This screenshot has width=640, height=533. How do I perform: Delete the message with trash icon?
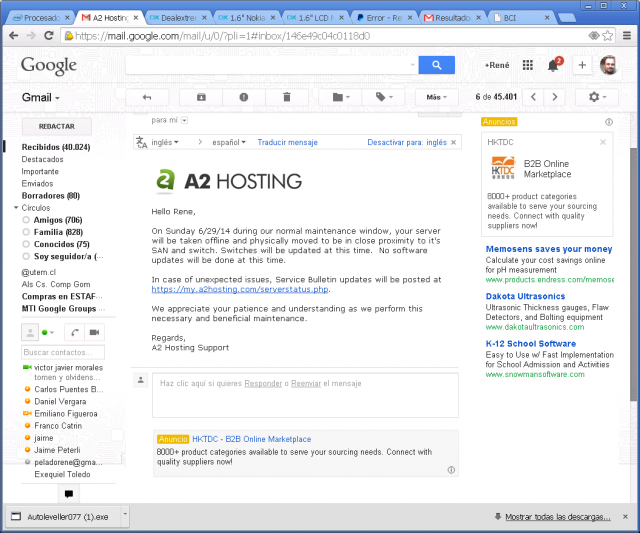(287, 97)
